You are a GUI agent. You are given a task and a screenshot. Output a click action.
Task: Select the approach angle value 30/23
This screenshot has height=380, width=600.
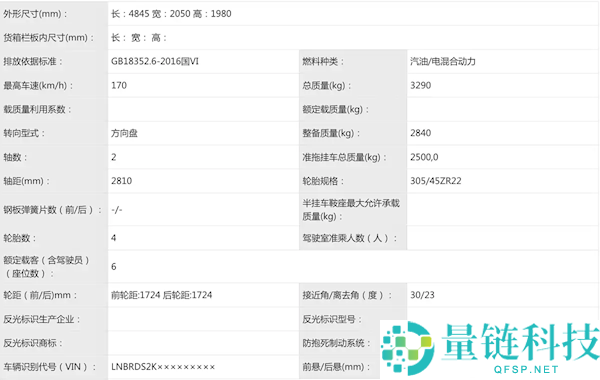coord(422,295)
